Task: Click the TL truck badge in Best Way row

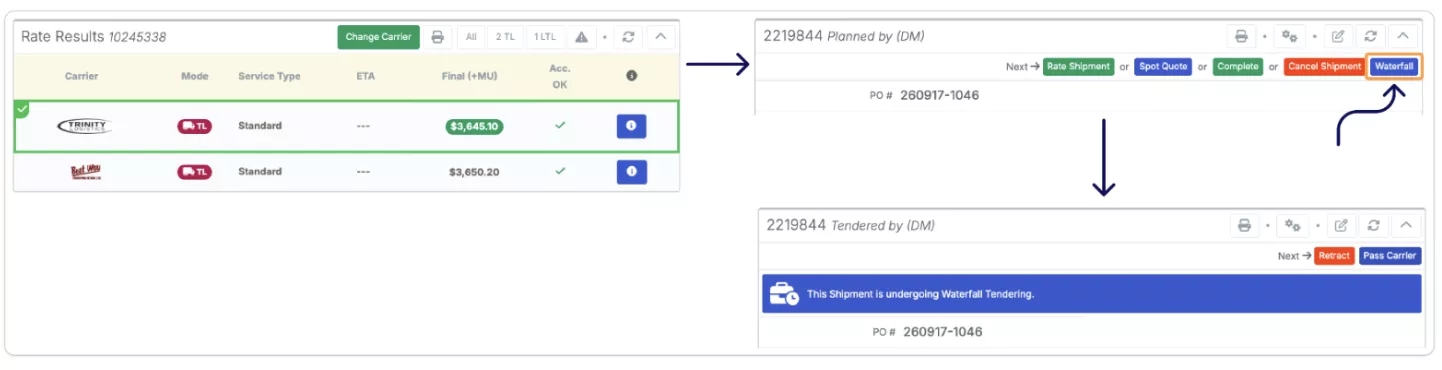Action: click(194, 172)
